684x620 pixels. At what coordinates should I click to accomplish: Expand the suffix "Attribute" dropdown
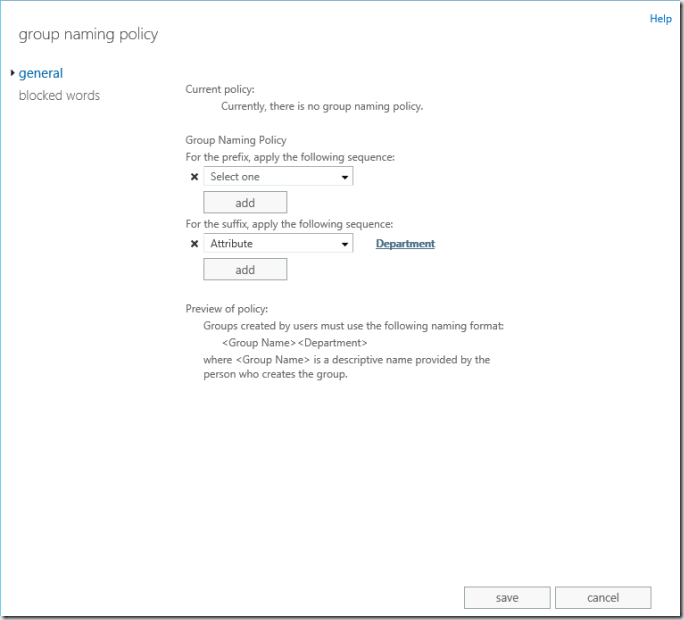click(x=278, y=244)
